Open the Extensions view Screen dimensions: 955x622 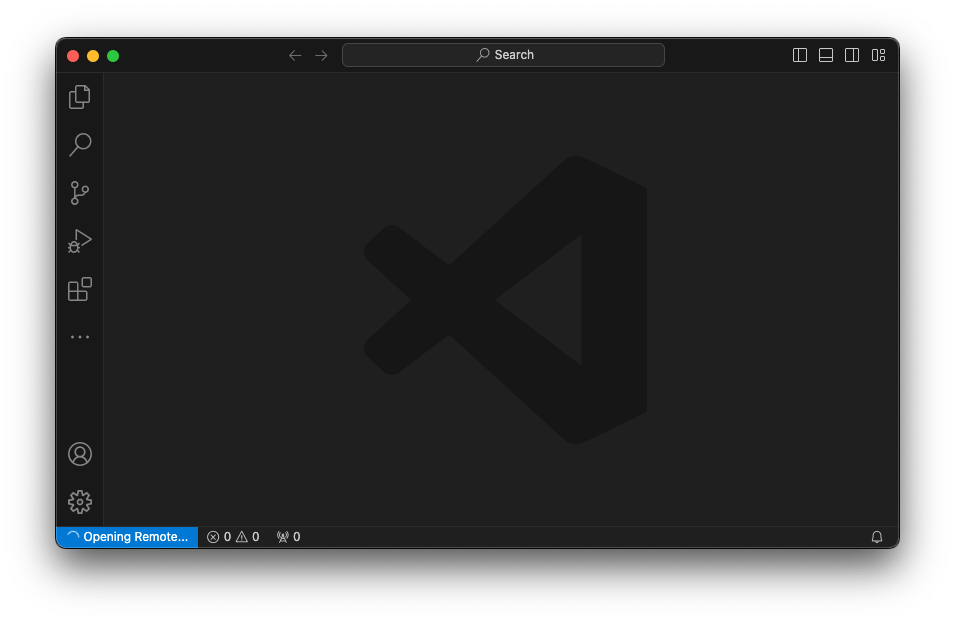coord(80,289)
